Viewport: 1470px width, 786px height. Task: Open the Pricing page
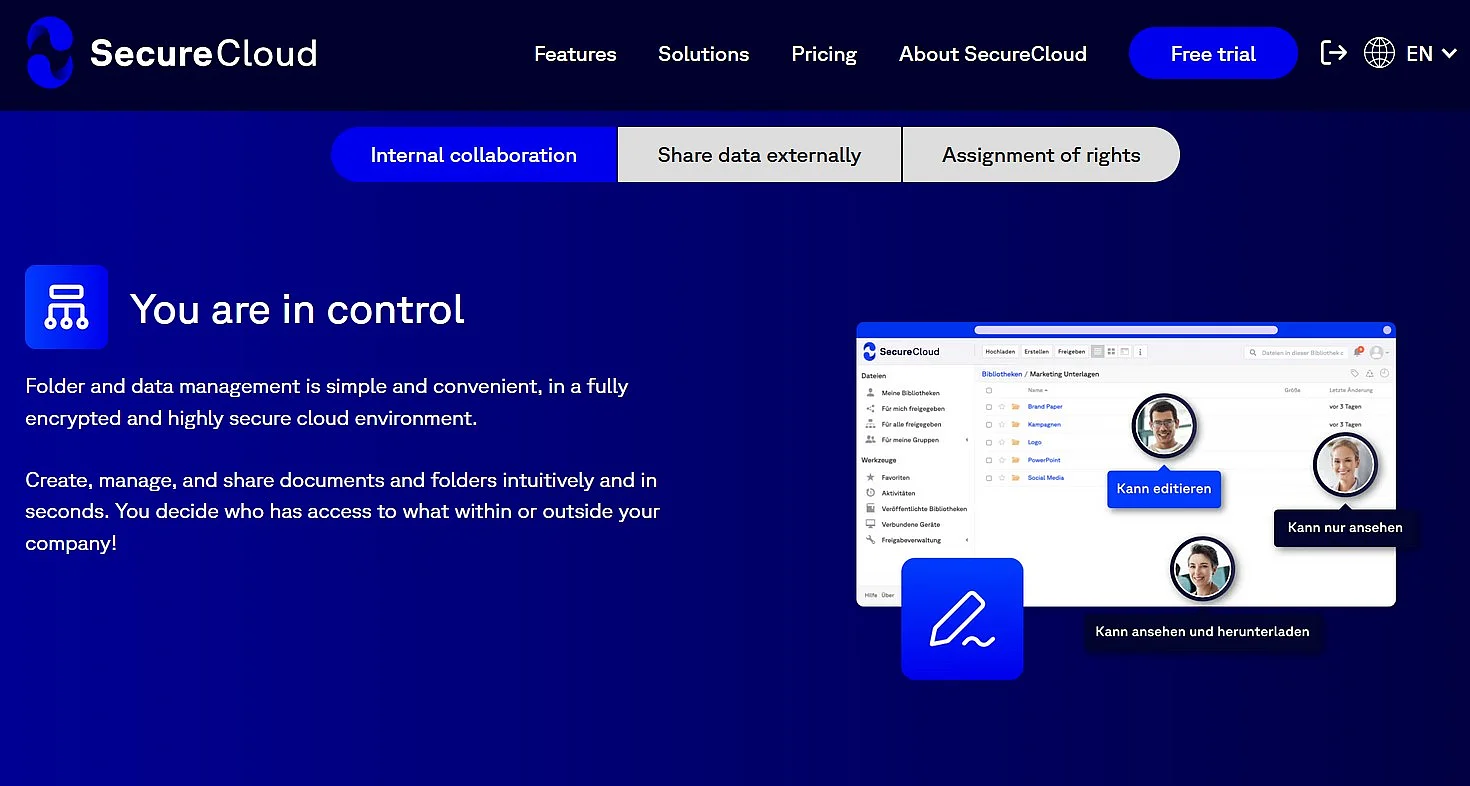[824, 54]
